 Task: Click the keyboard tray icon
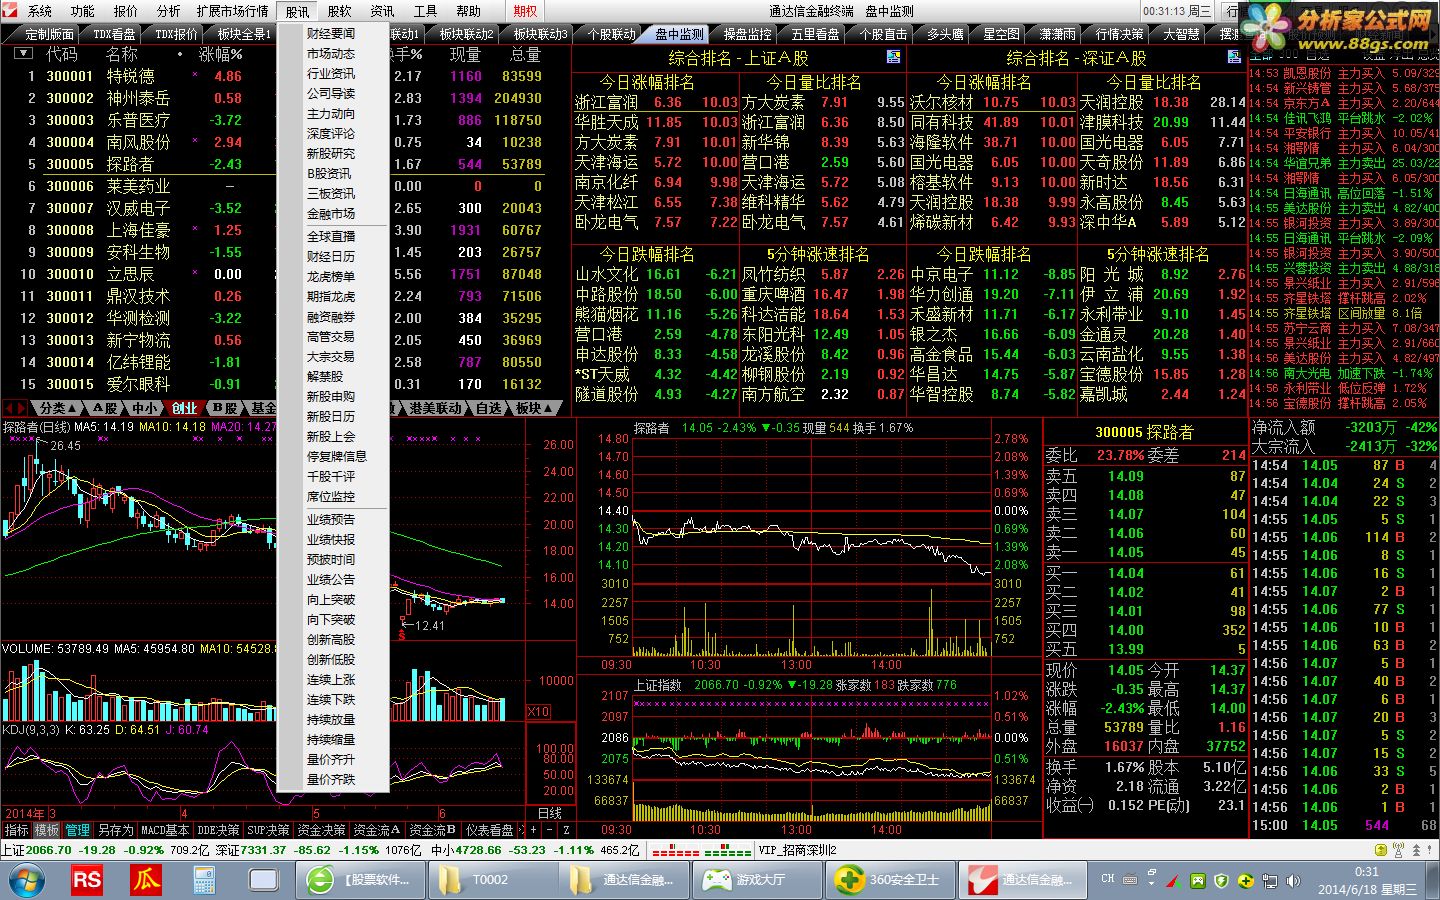pos(1130,880)
